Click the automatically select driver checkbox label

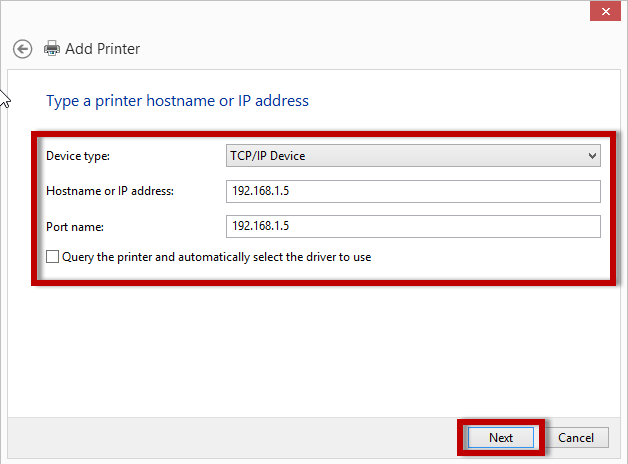[x=216, y=257]
